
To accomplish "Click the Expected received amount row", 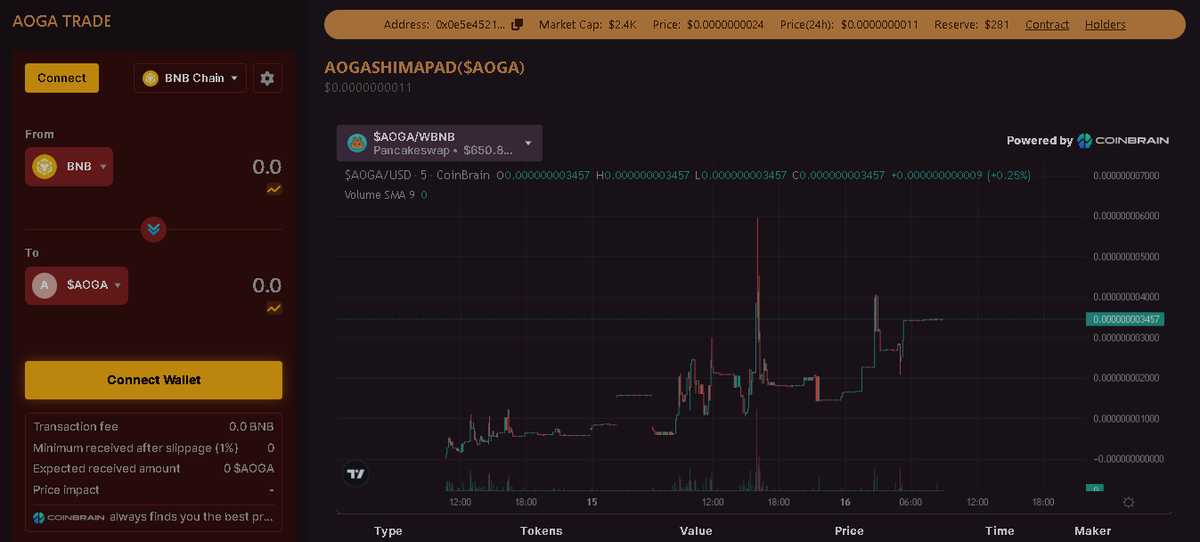I will coord(154,468).
